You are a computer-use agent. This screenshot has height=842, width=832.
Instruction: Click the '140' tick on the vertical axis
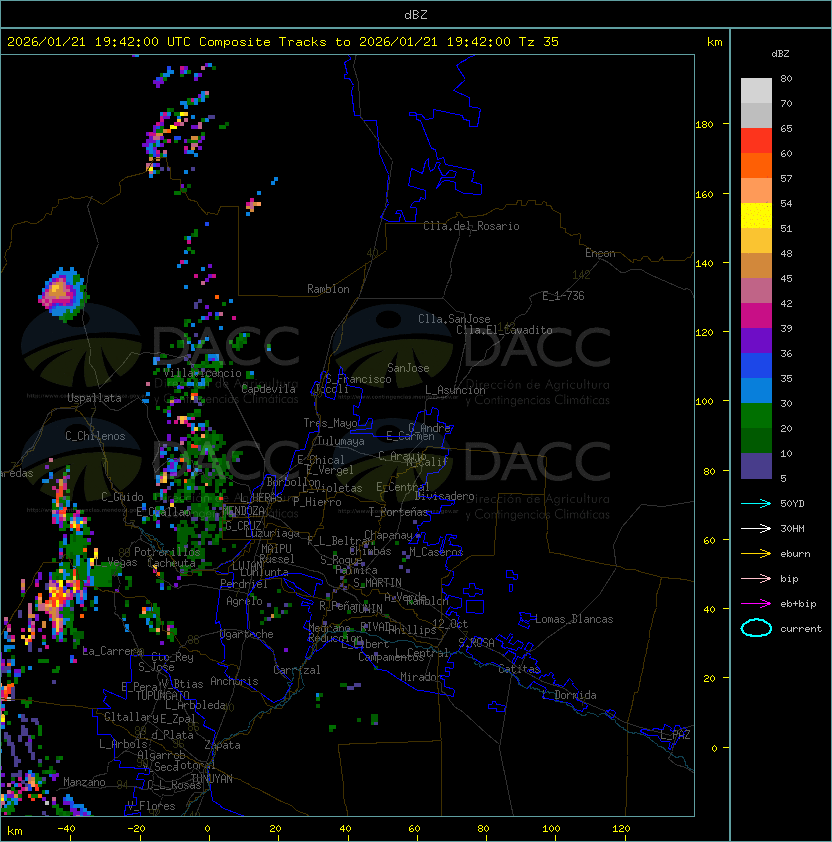pyautogui.click(x=704, y=264)
